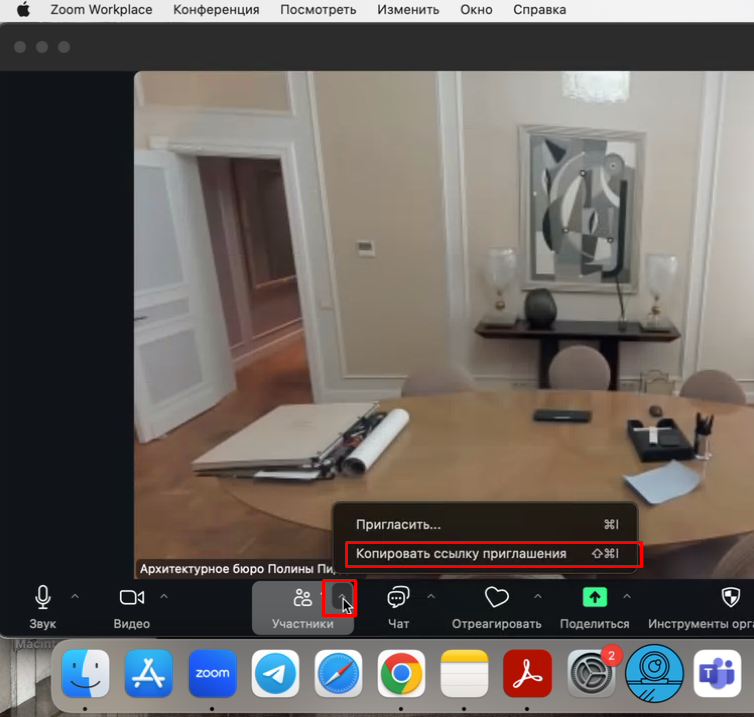Open Microsoft Teams in the Dock

716,673
